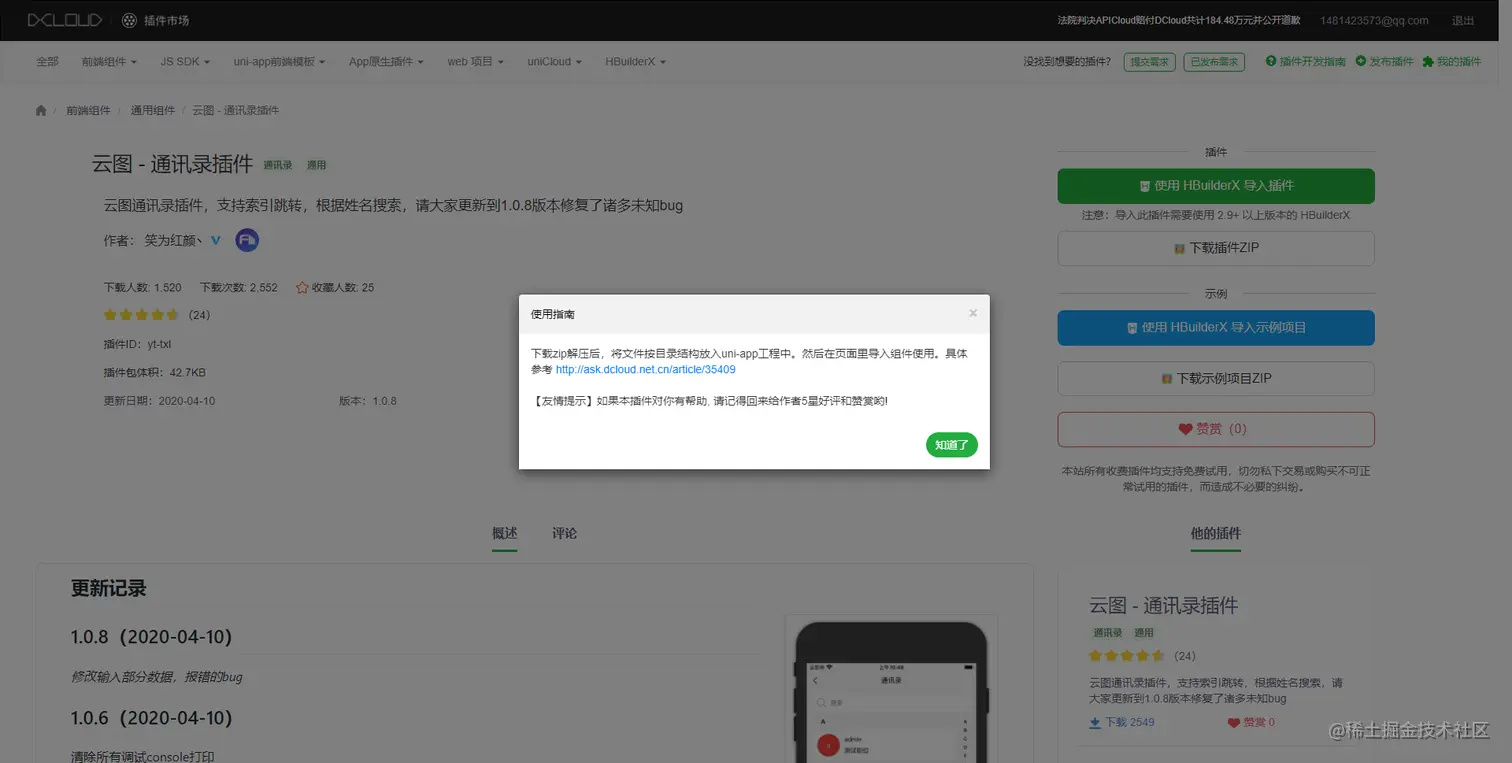This screenshot has width=1512, height=763.
Task: Click the 知道了 button in the dialog
Action: tap(952, 445)
